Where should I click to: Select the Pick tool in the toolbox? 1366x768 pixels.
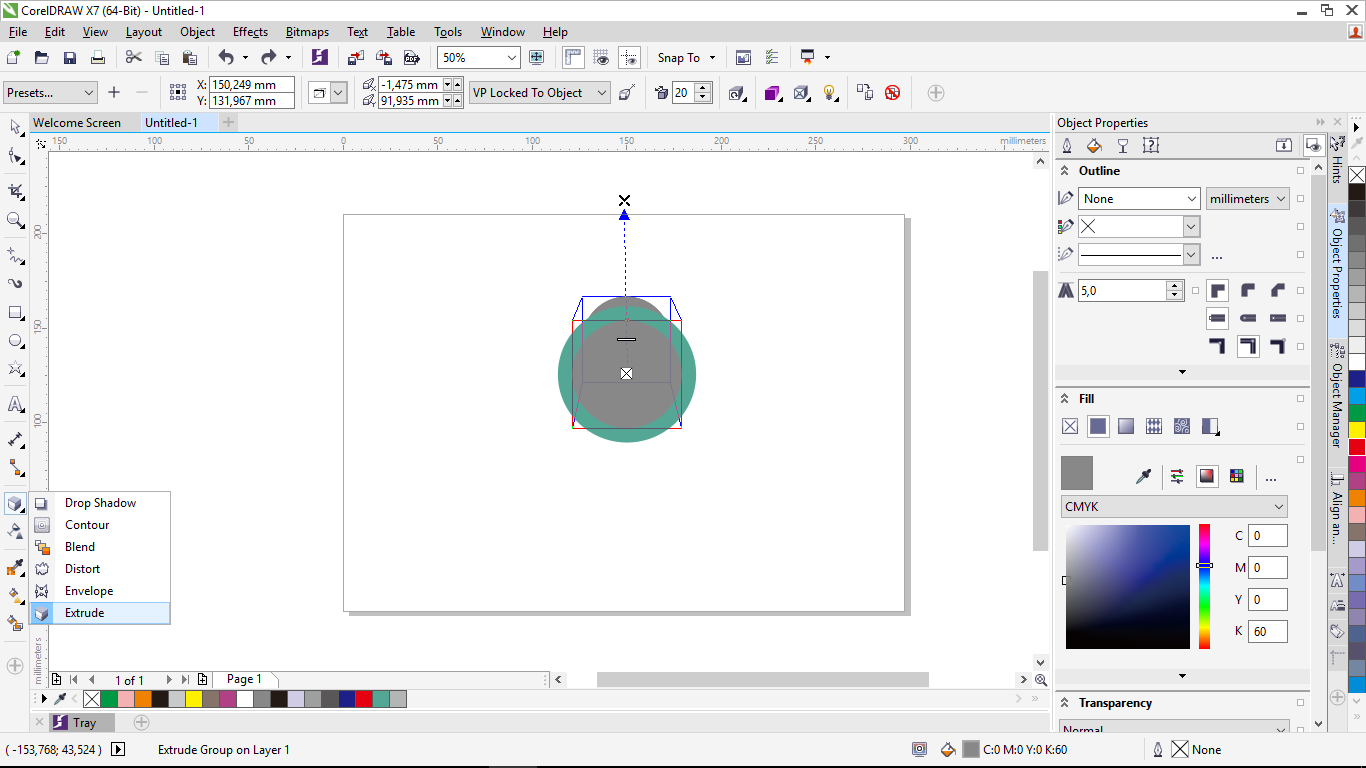(x=15, y=127)
